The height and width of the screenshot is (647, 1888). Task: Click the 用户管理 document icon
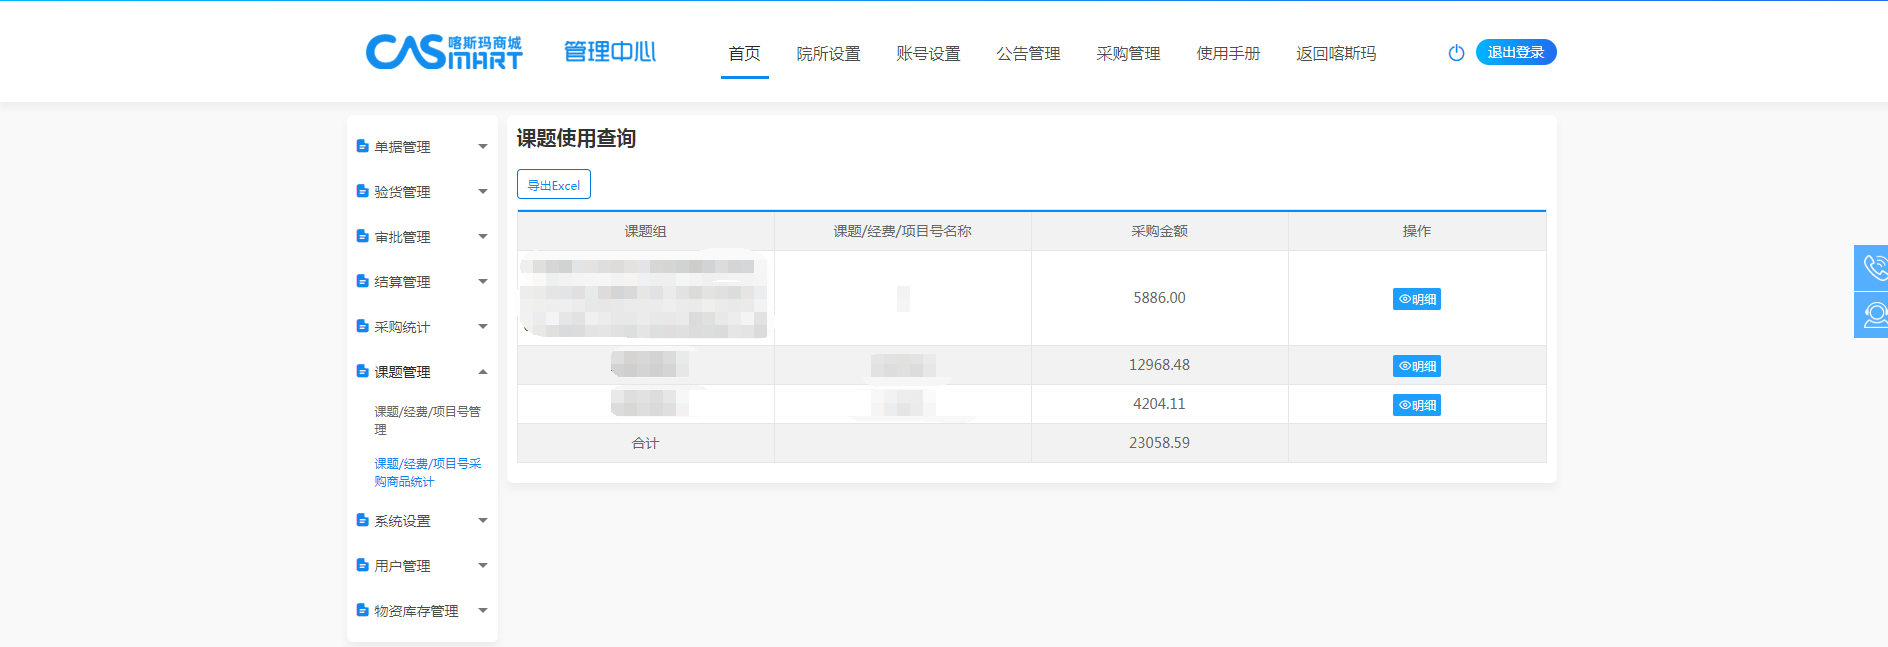[x=362, y=566]
